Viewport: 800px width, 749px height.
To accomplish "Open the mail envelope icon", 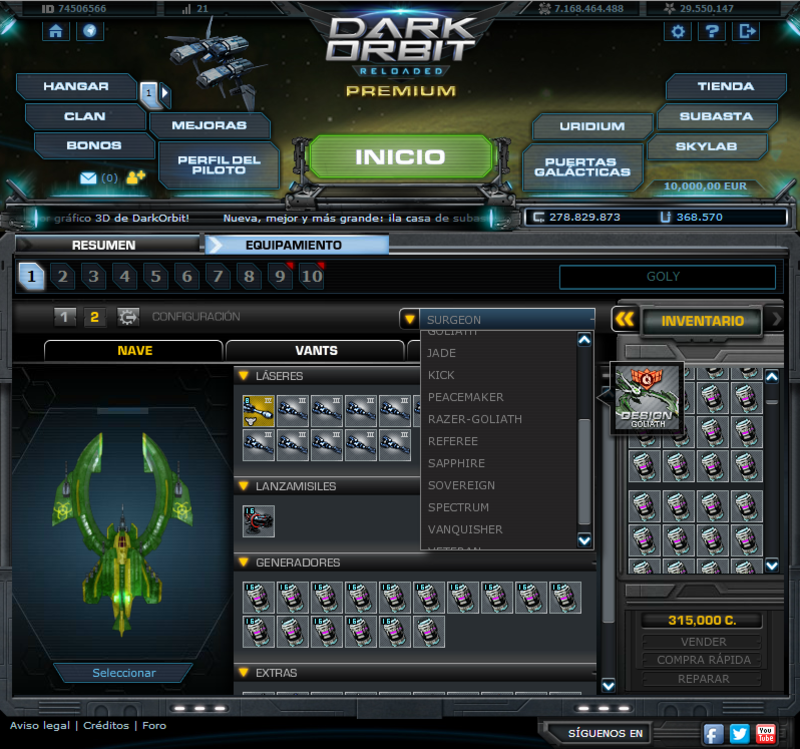I will point(88,178).
